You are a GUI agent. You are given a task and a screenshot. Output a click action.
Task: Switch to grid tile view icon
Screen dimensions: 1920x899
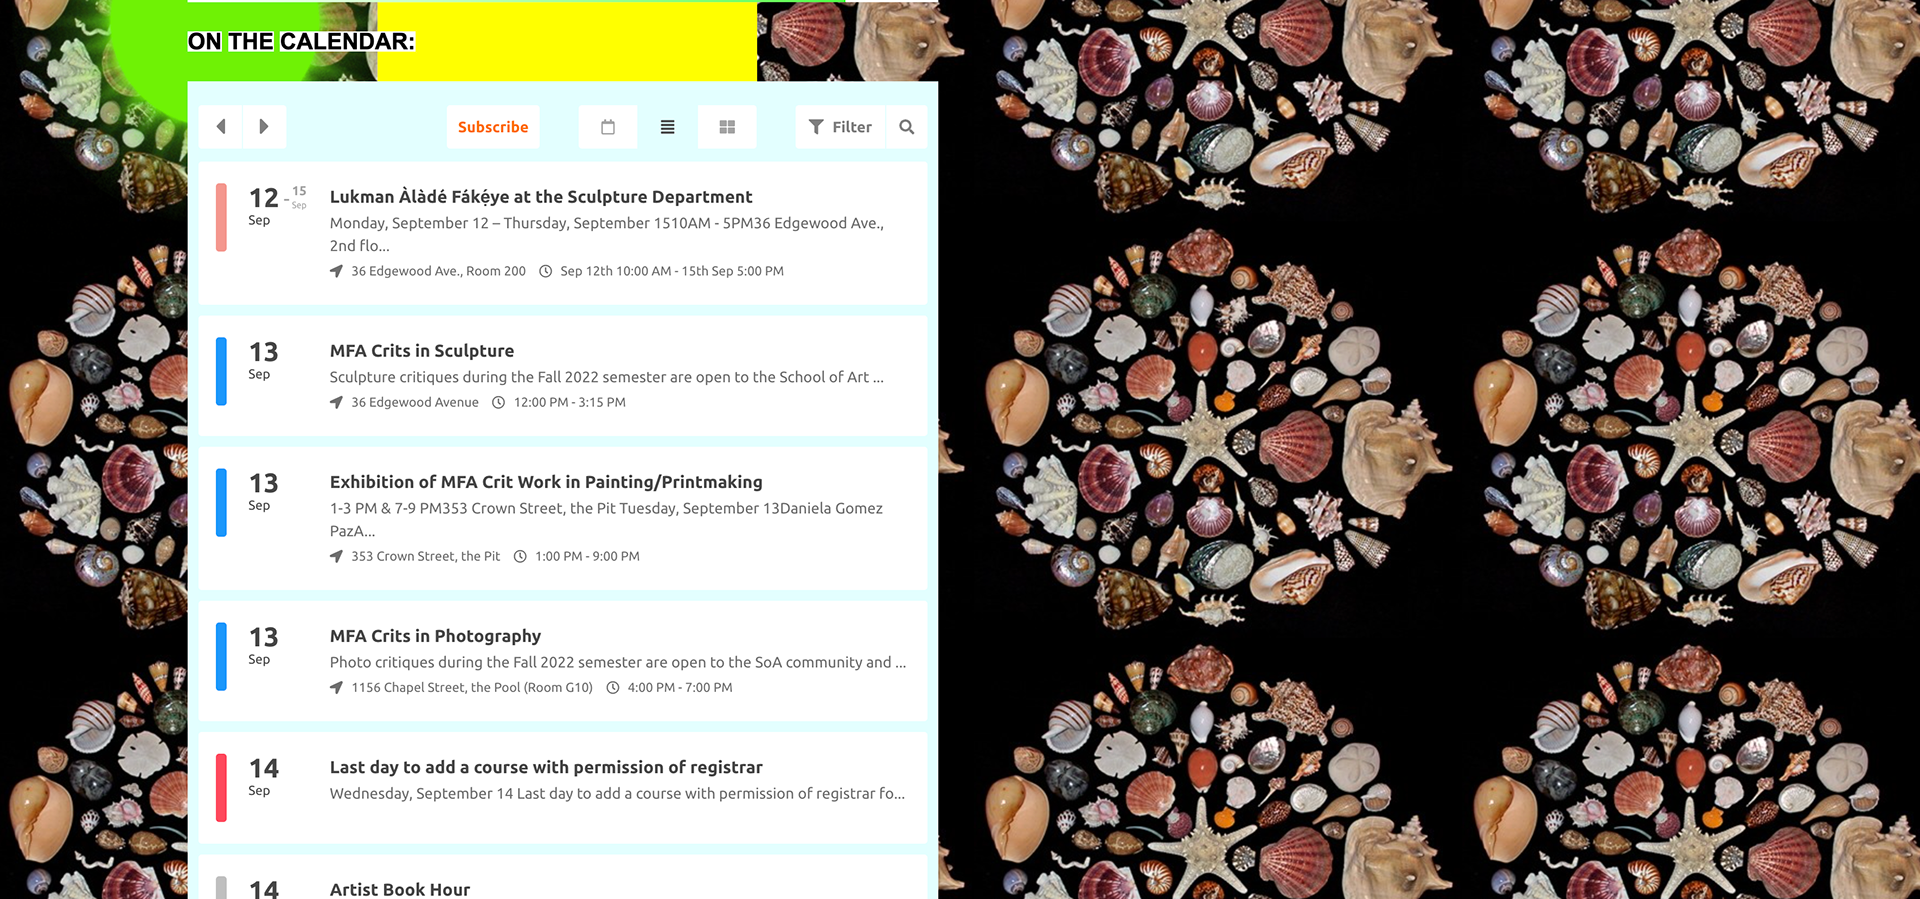point(727,127)
